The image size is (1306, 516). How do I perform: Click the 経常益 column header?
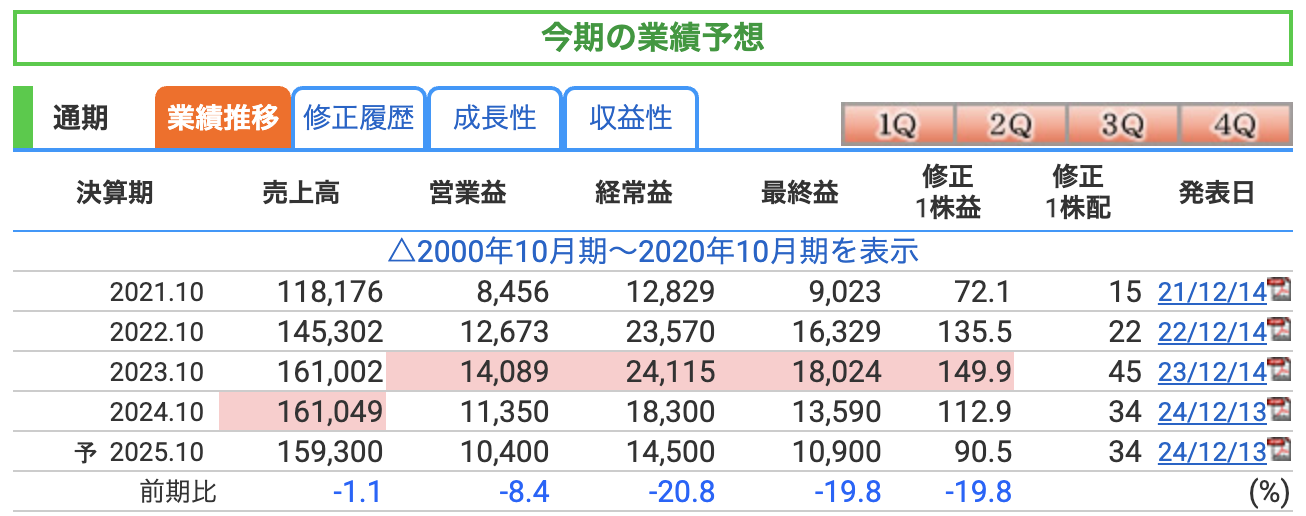click(x=633, y=193)
